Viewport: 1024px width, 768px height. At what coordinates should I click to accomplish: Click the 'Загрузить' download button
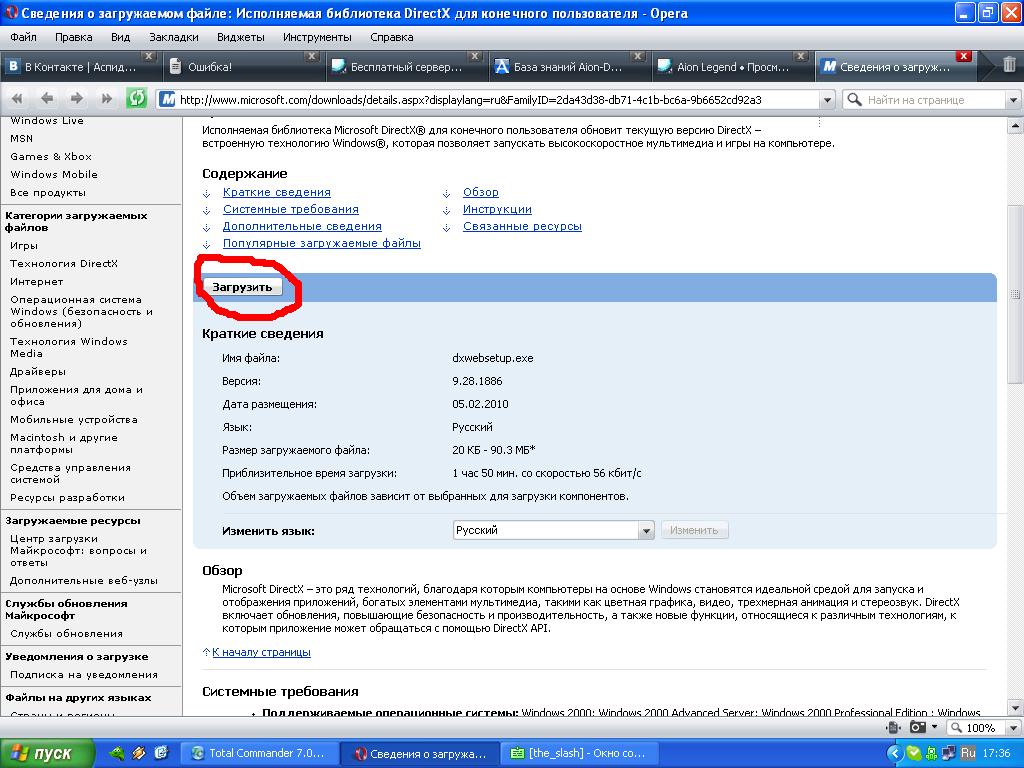242,287
